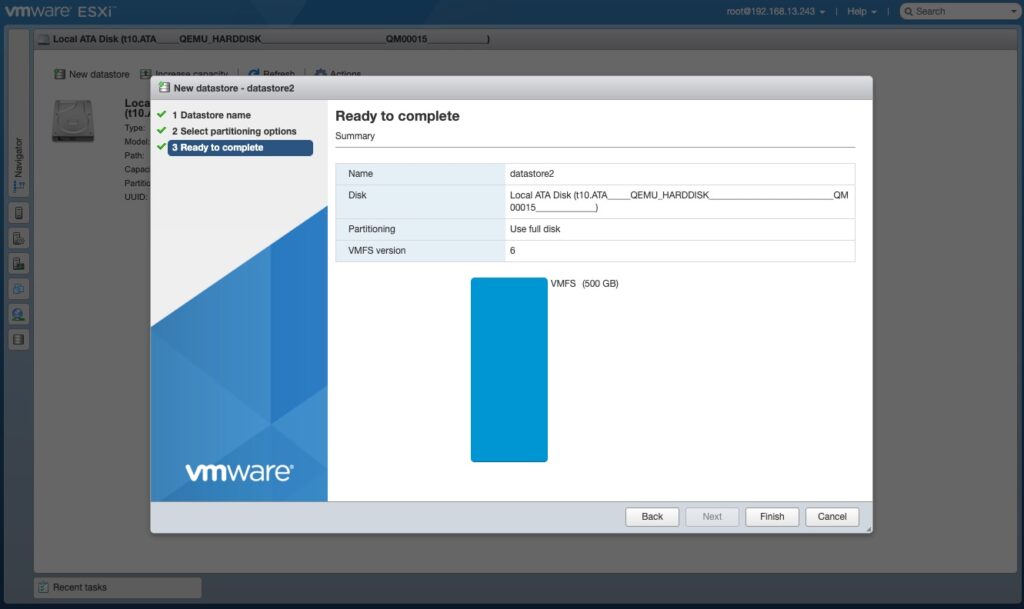This screenshot has height=609, width=1024.
Task: Click the Increase capacity icon behind the dialog
Action: (146, 73)
